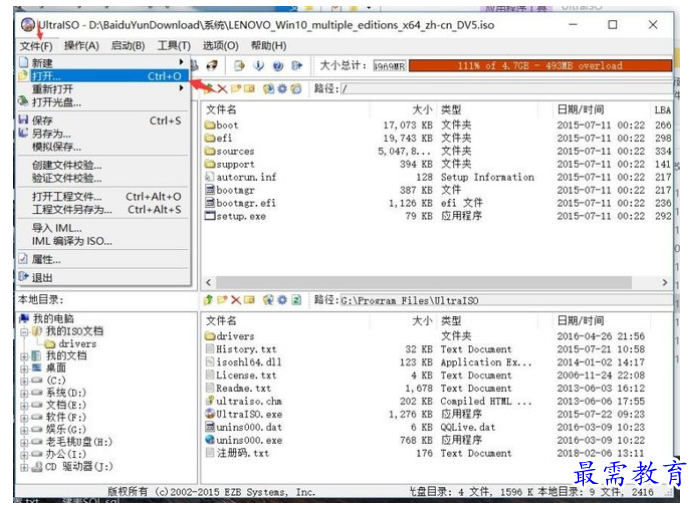This screenshot has height=505, width=695.
Task: Choose 属性... menu entry
Action: pos(104,259)
